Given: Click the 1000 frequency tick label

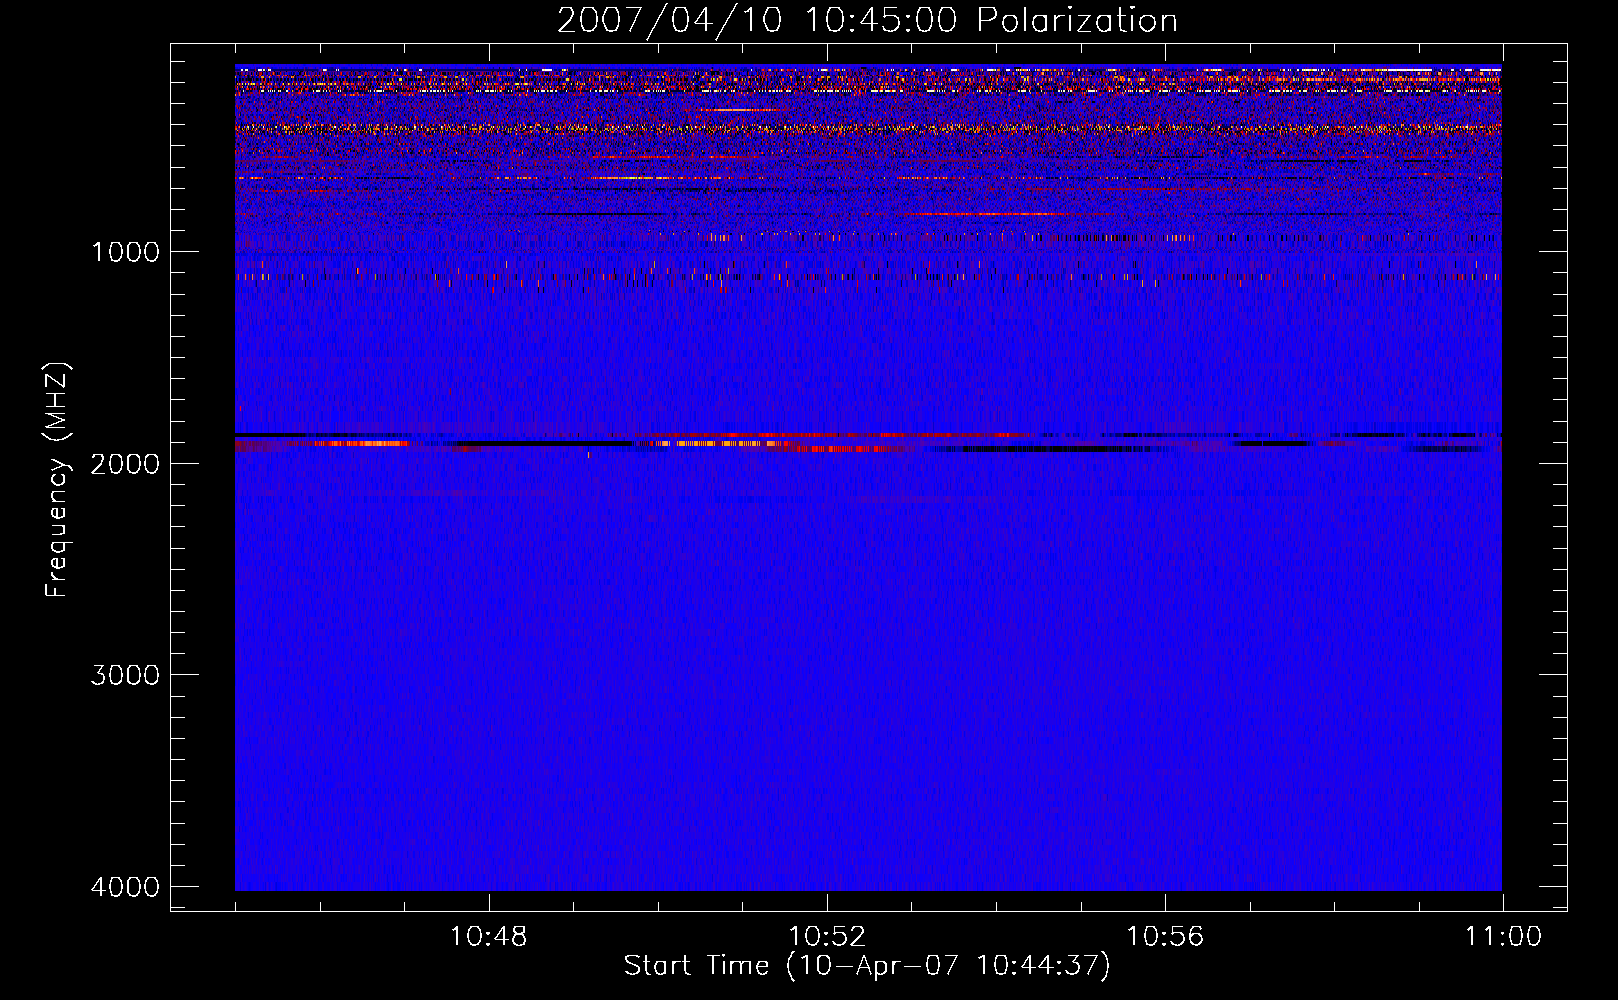Looking at the screenshot, I should (x=125, y=251).
